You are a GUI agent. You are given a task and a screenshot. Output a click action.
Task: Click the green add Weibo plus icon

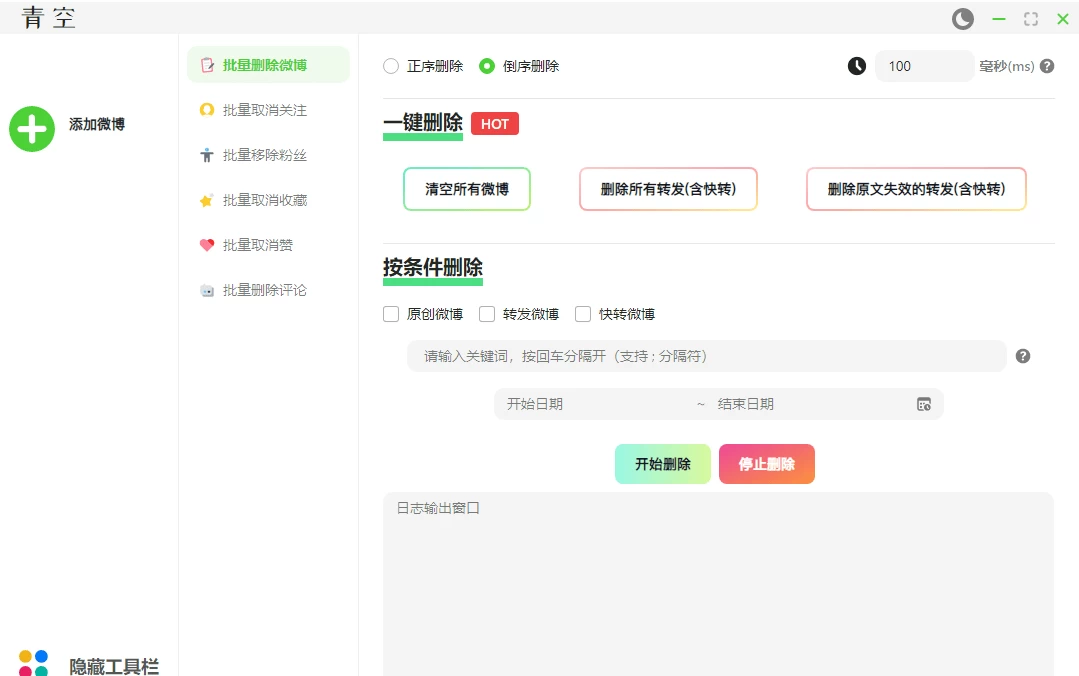pyautogui.click(x=32, y=129)
